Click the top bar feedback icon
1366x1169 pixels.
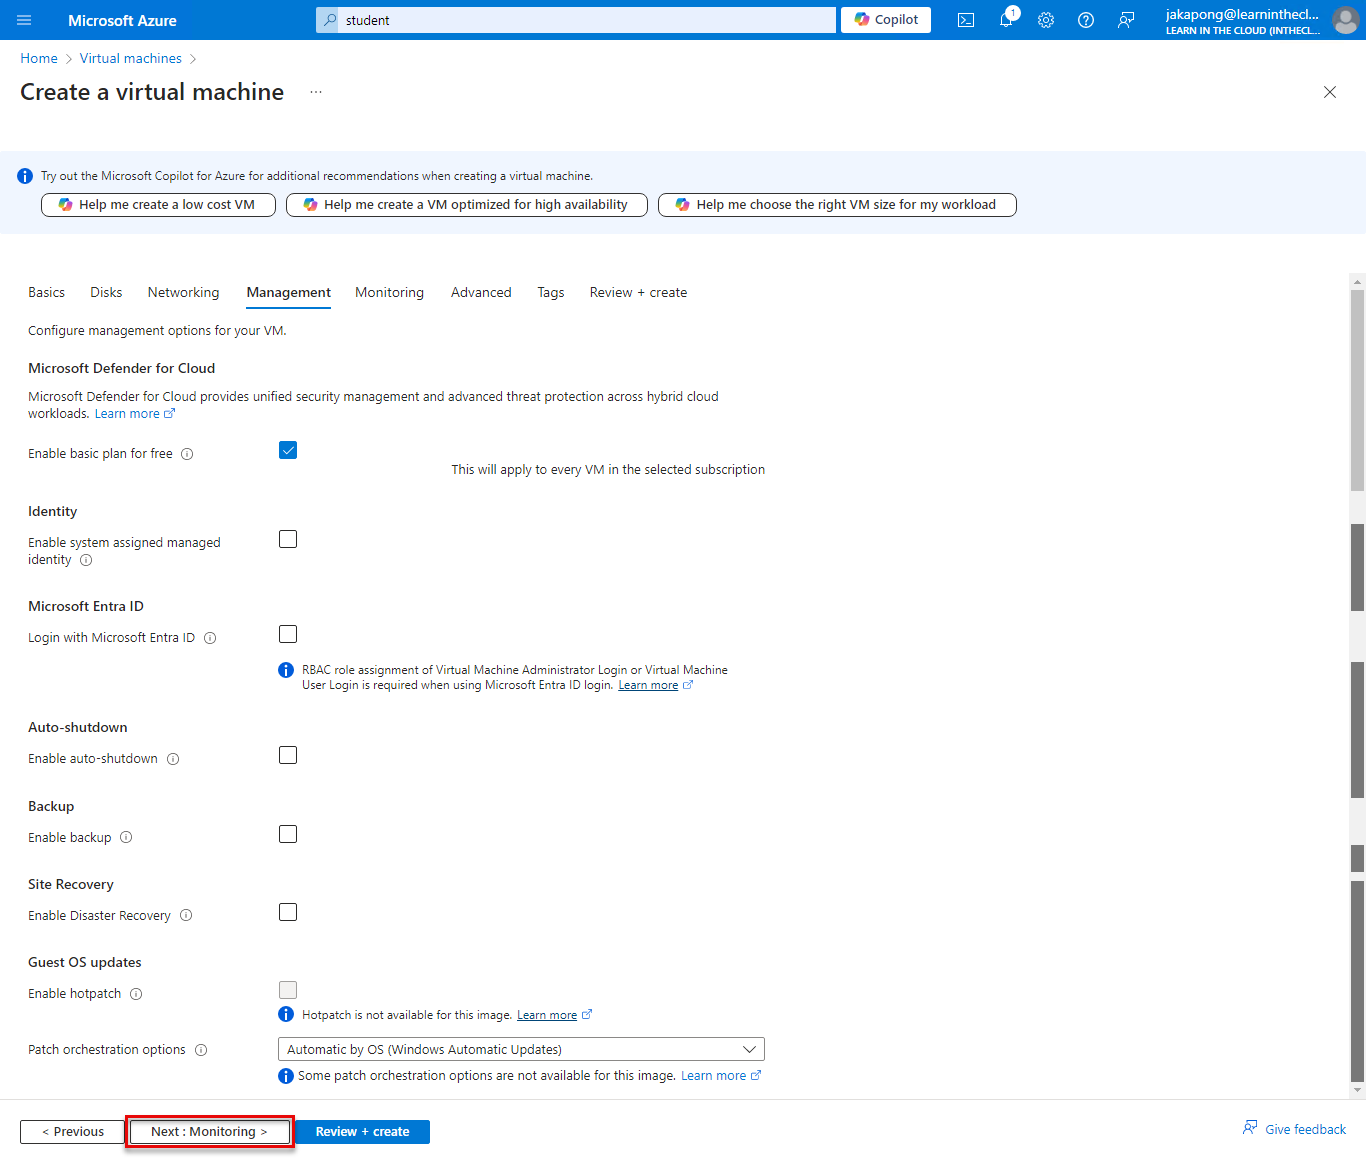pos(1126,20)
